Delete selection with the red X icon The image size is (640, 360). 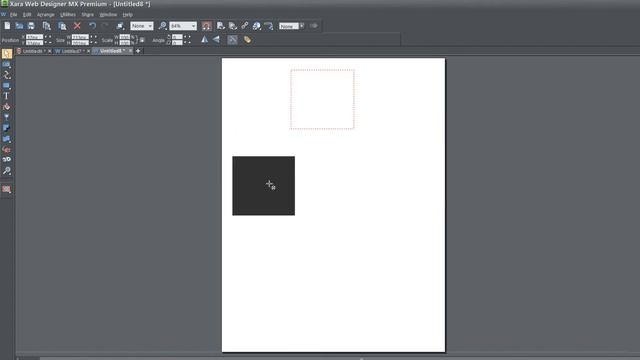[x=77, y=26]
